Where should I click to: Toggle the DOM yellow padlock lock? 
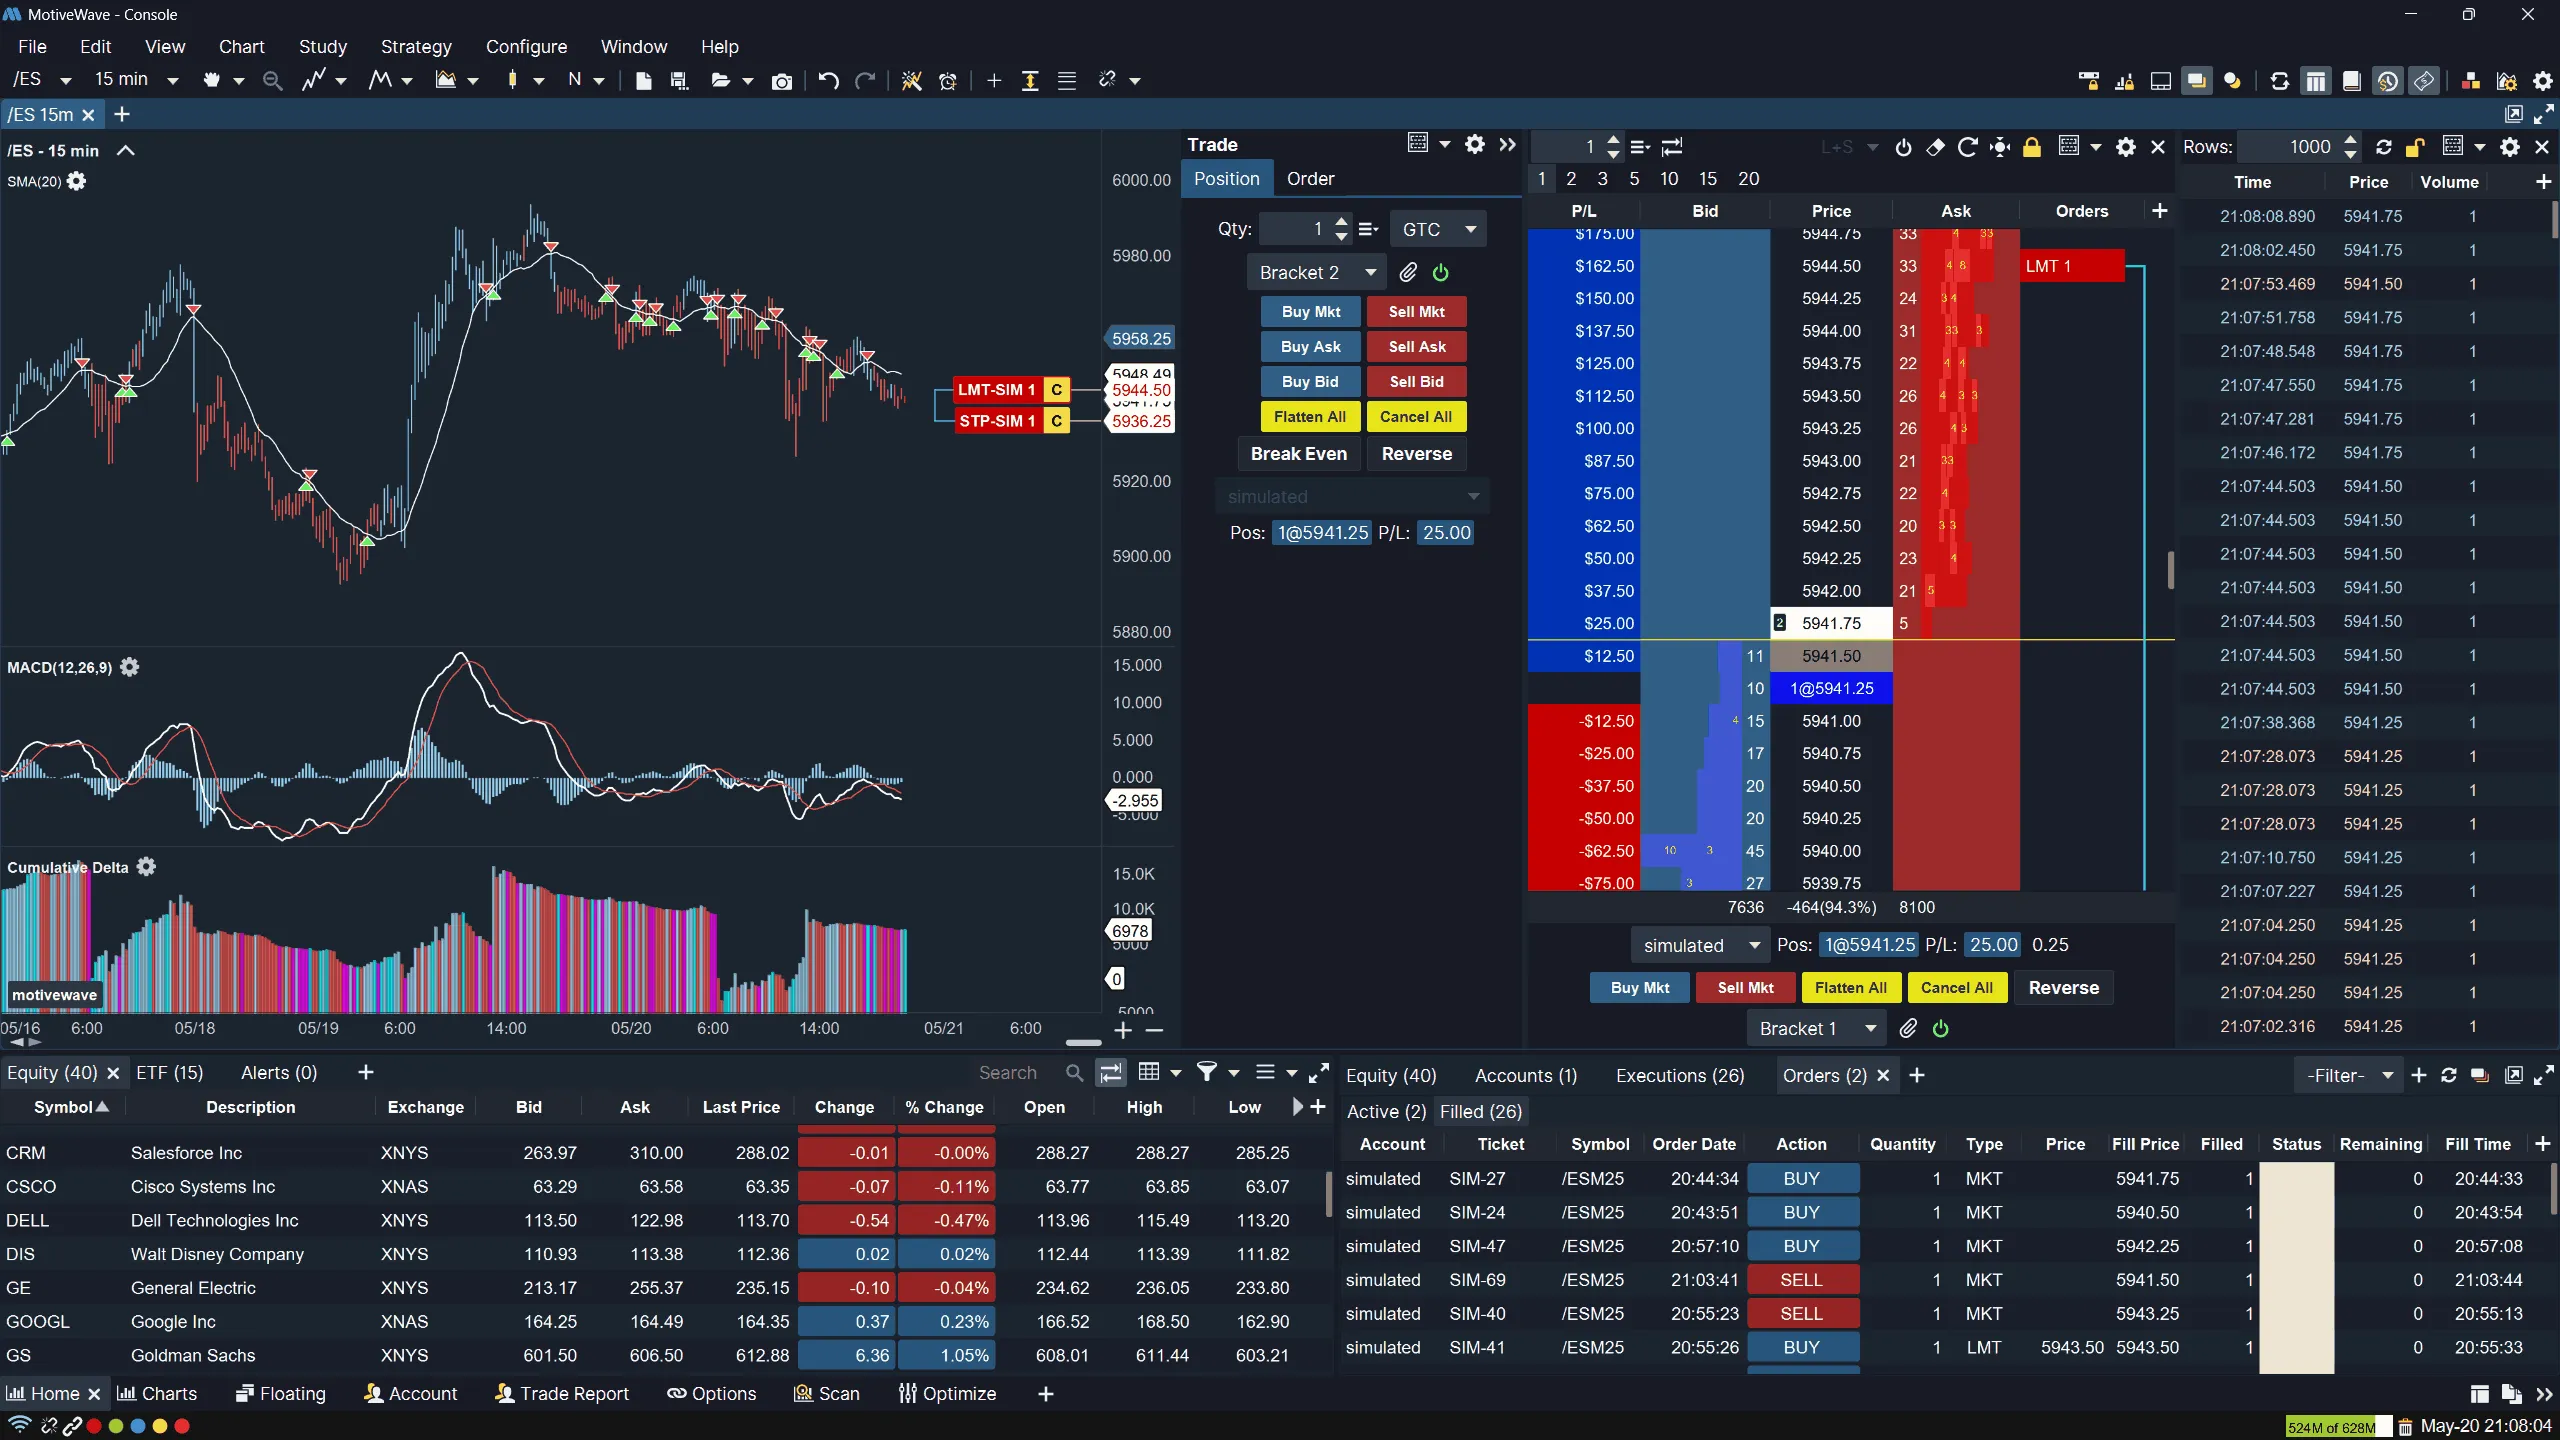coord(2031,147)
